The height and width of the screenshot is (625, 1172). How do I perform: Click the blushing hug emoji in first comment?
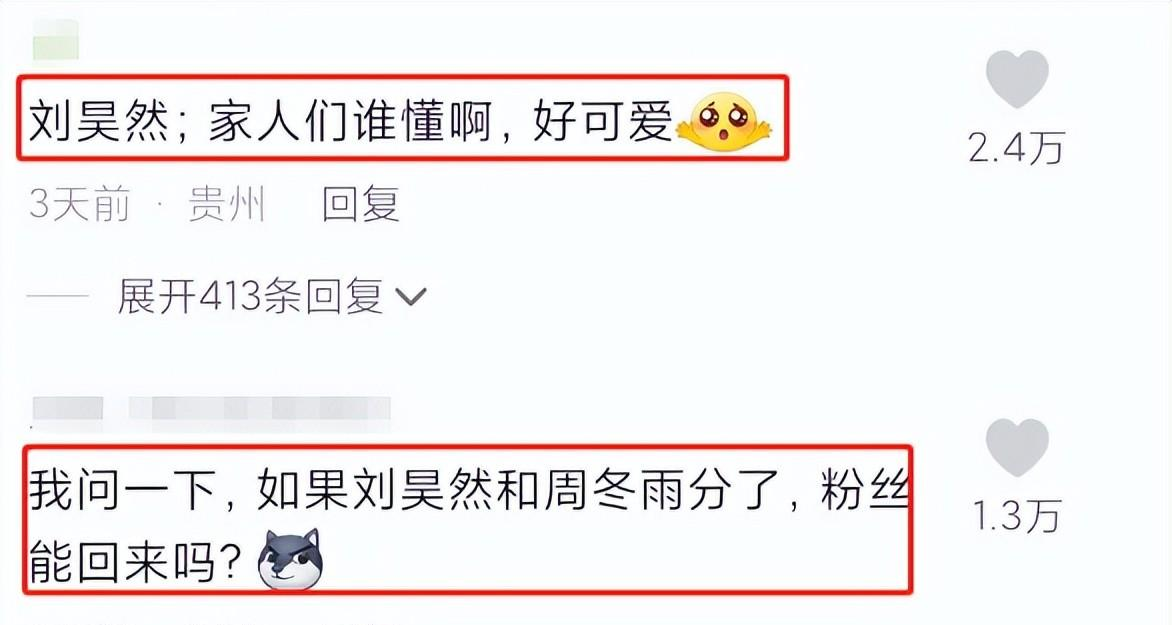coord(724,123)
